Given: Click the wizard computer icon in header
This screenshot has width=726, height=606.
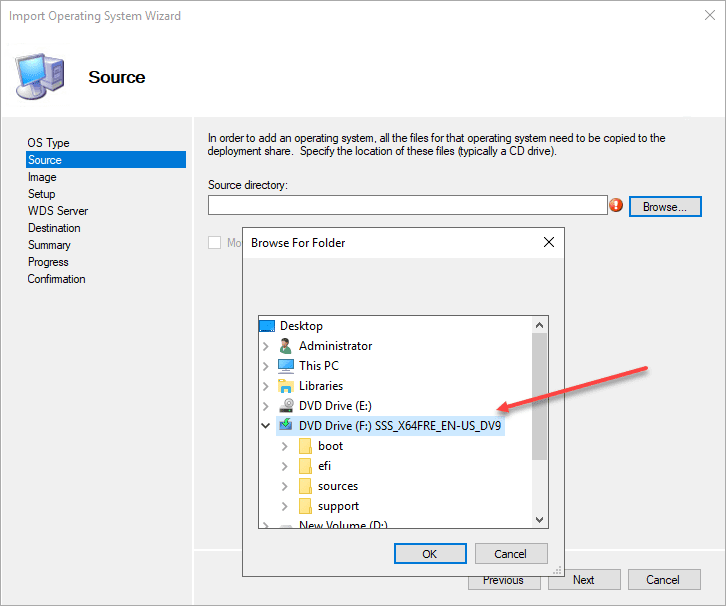Looking at the screenshot, I should [40, 76].
